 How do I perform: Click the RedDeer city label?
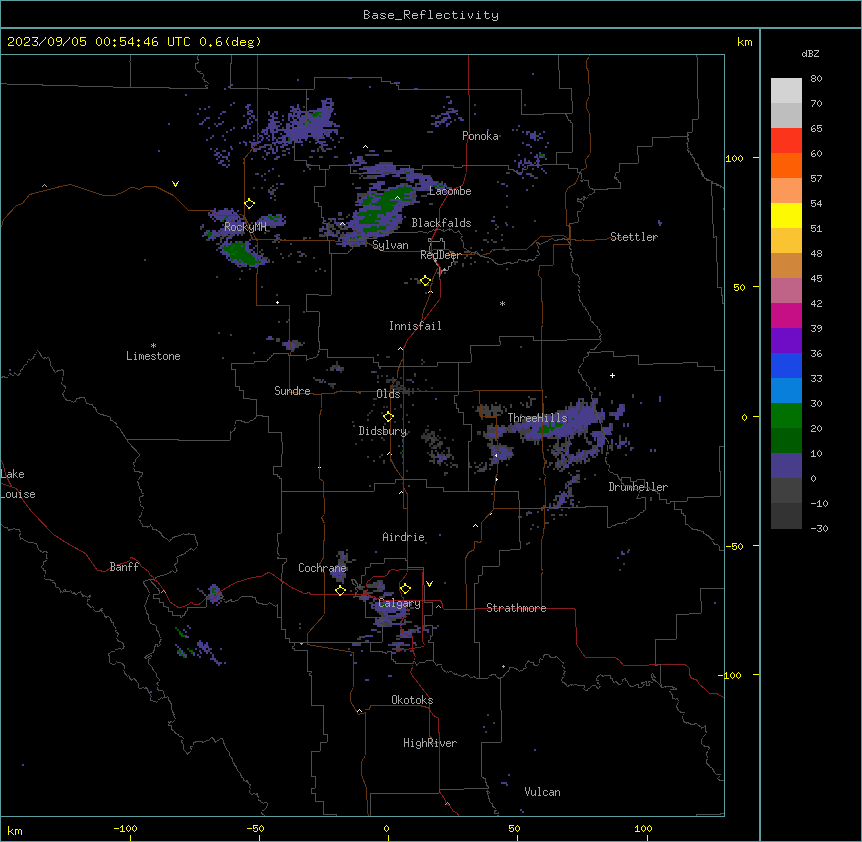(440, 255)
